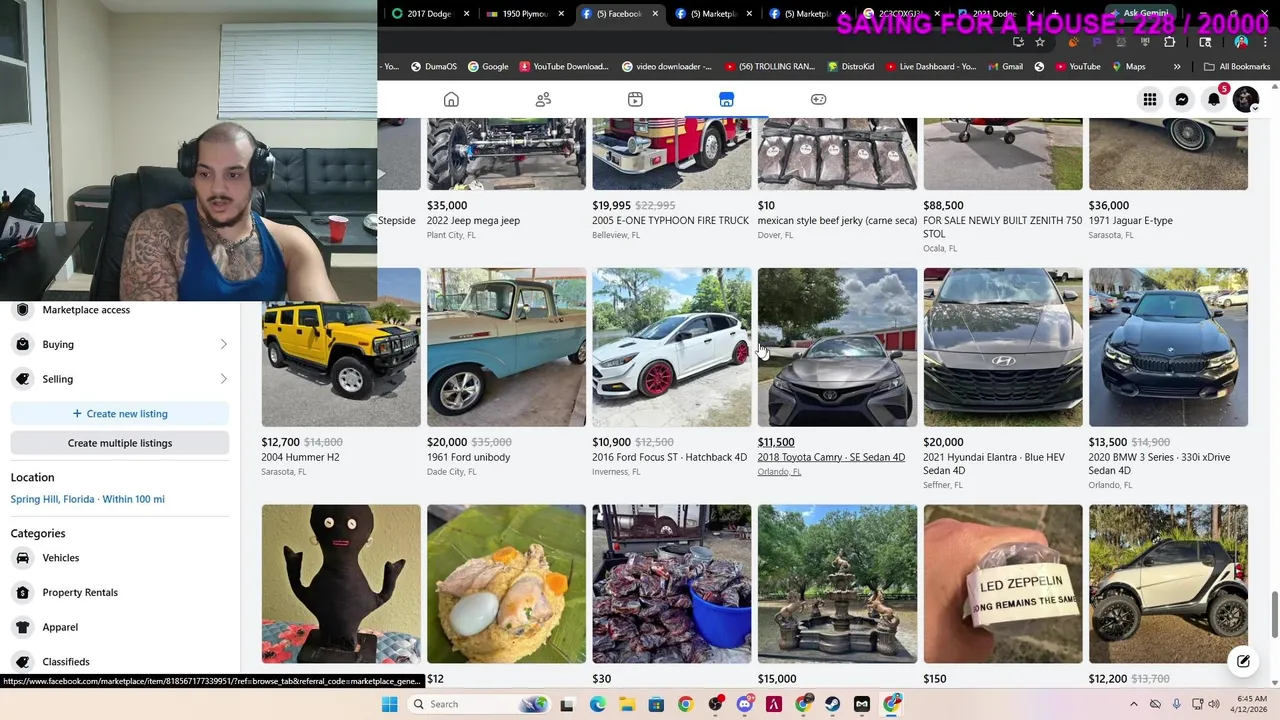
Task: Open 2016 Ford Focus ST listing photo
Action: 672,347
